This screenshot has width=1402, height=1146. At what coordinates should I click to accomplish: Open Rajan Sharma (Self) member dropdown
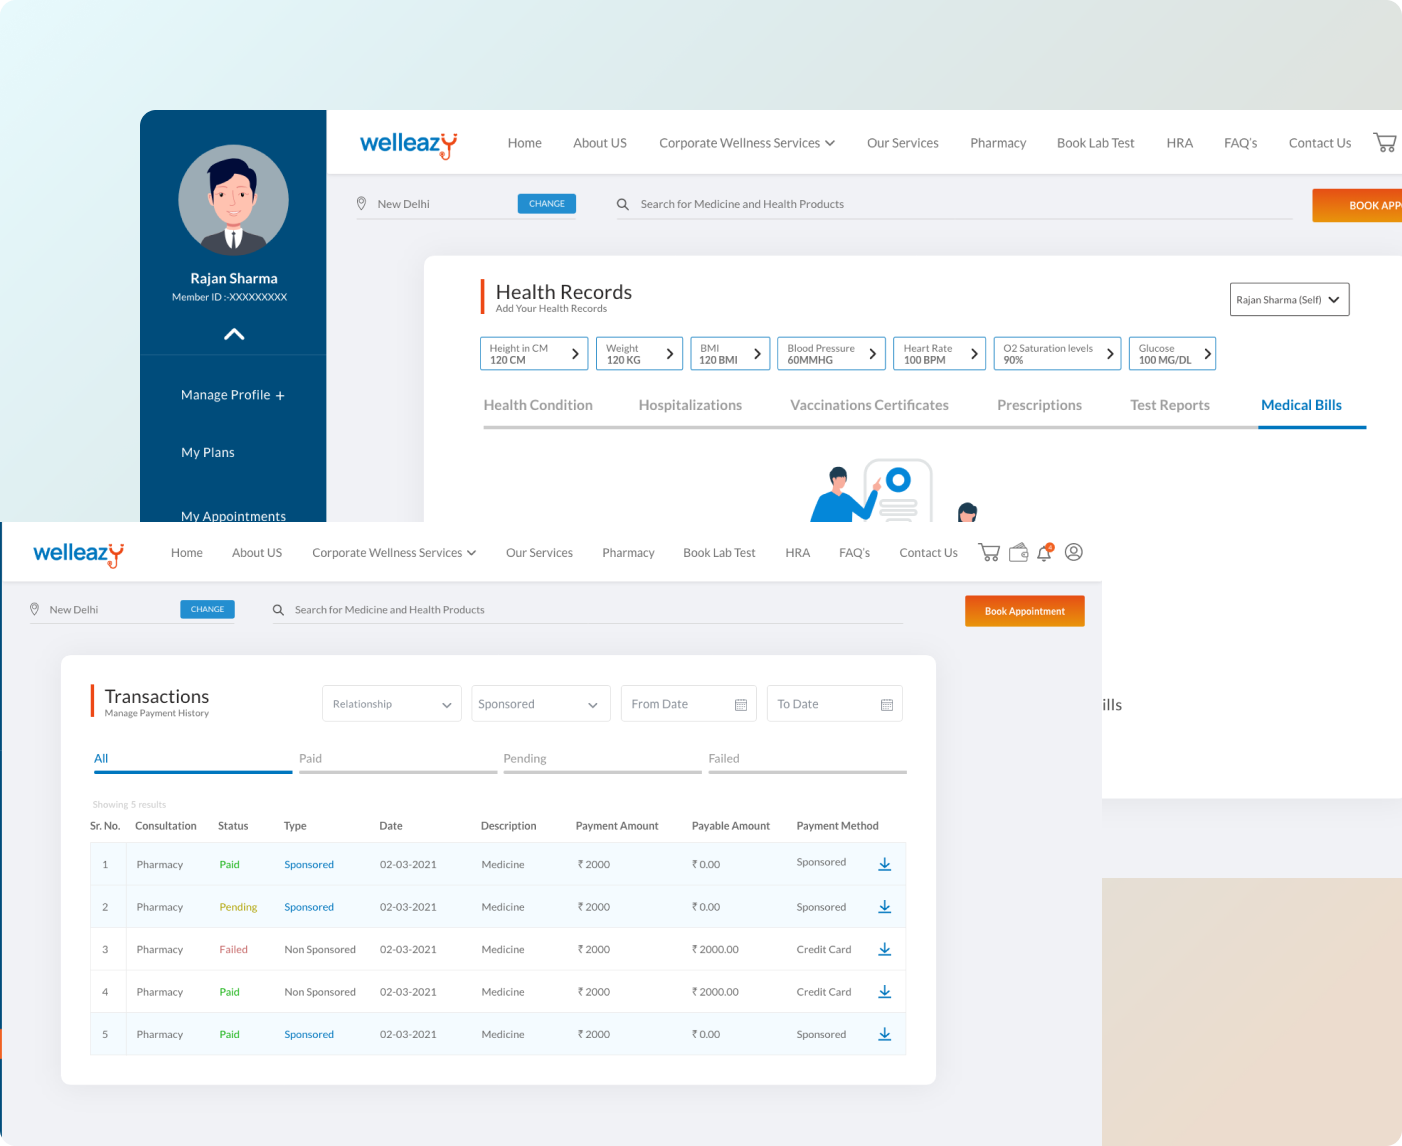[x=1290, y=299]
